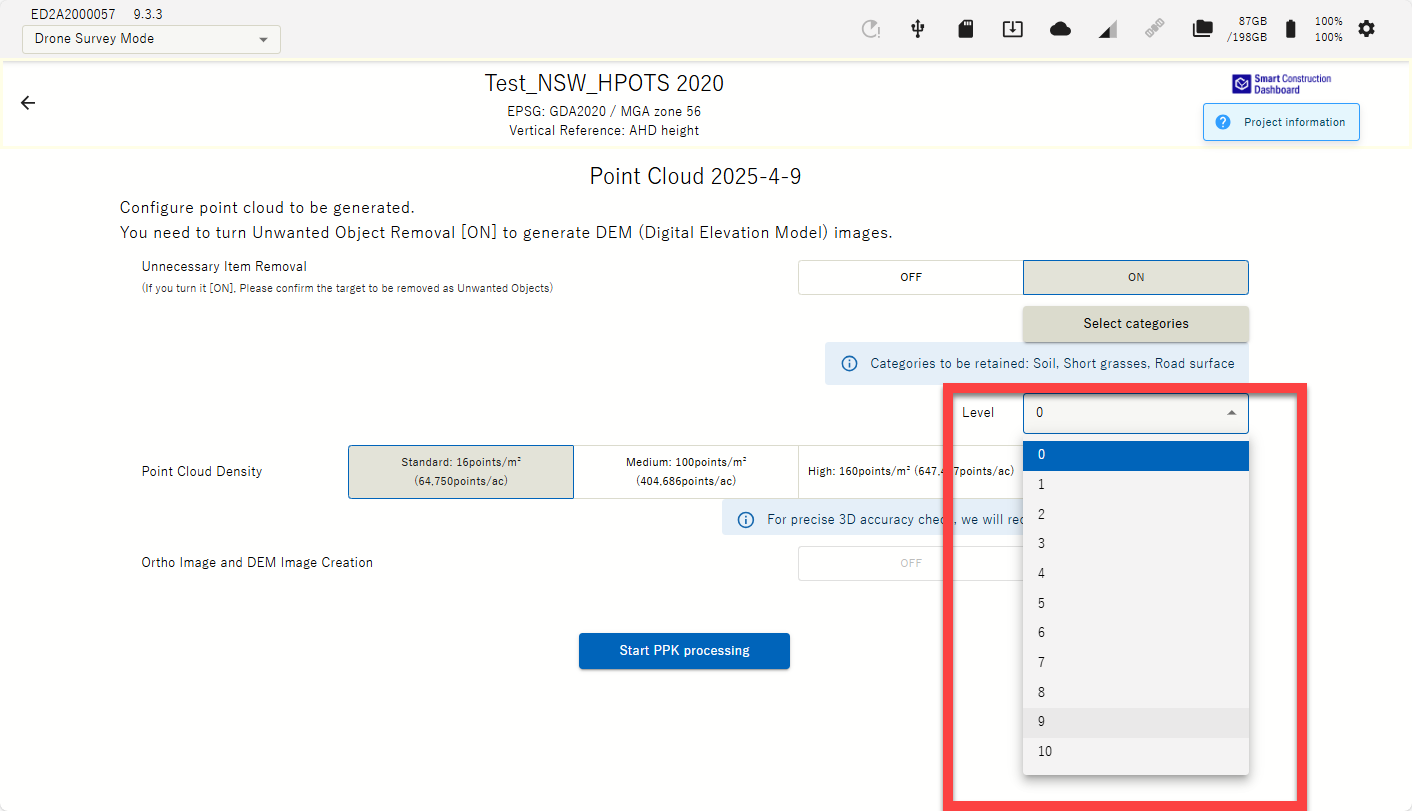Choose level 9 in the list
1412x811 pixels.
click(1135, 722)
